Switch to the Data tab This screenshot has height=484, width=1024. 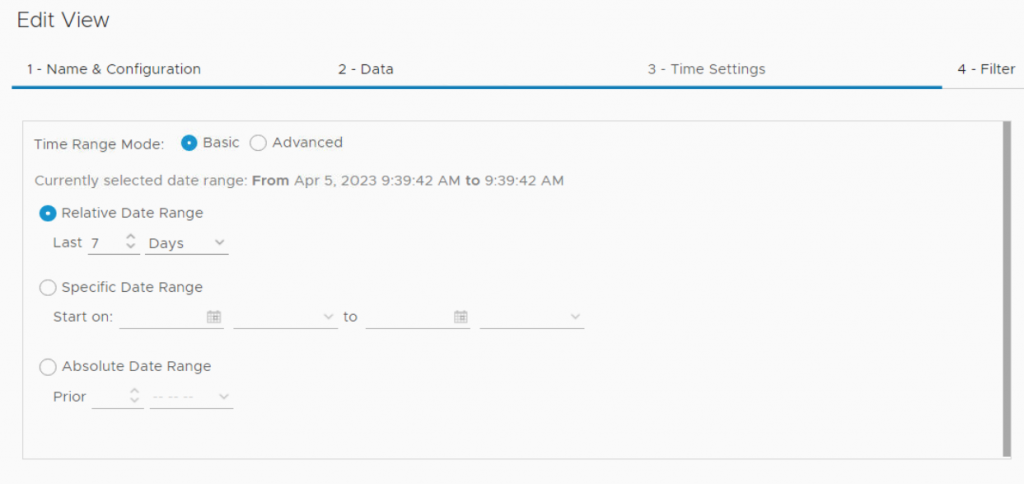click(365, 69)
